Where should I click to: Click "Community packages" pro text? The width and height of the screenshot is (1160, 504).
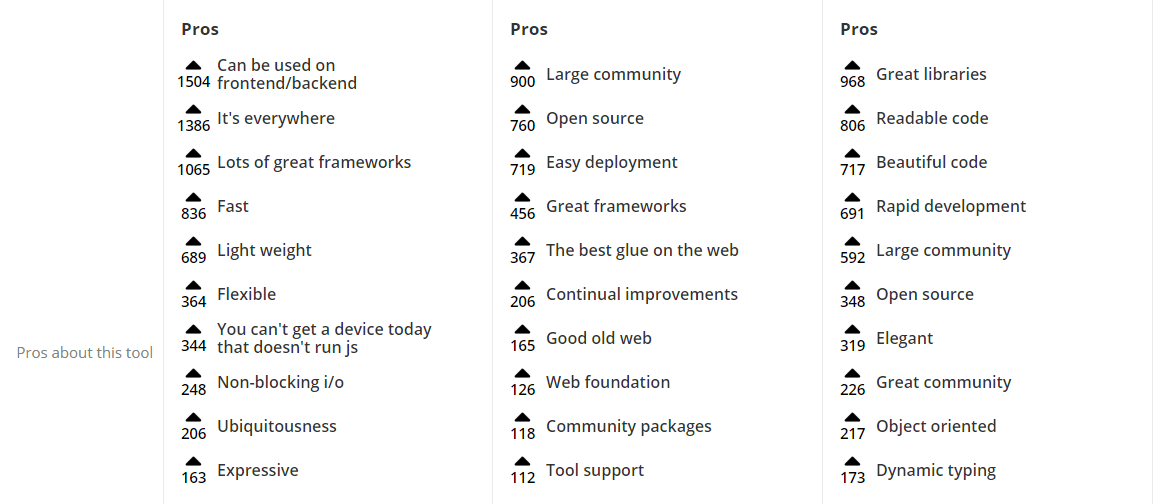click(x=629, y=426)
